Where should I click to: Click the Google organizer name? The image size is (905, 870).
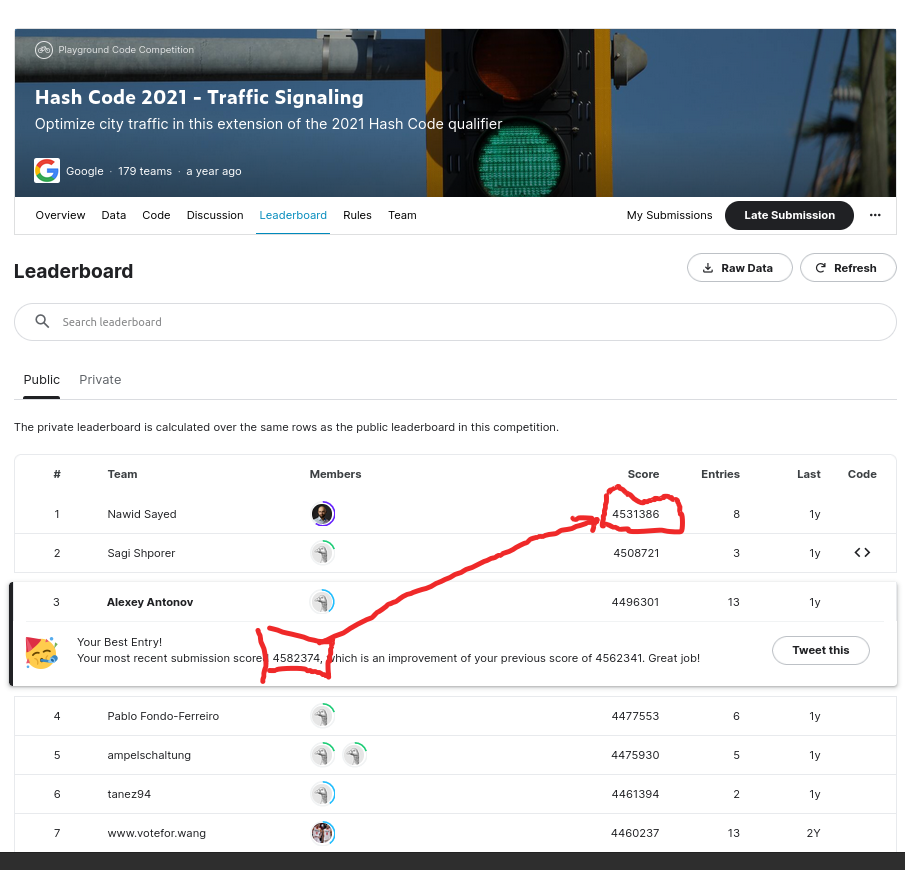[x=85, y=171]
